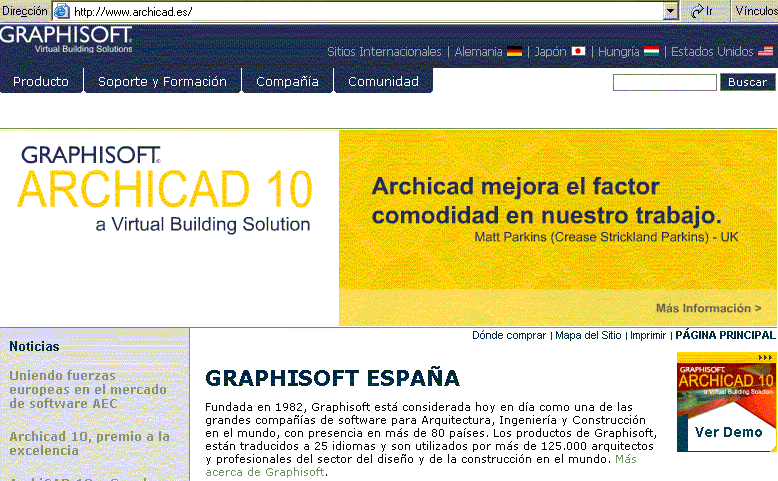Click the Graphisoft logo in header
This screenshot has height=481, width=778.
click(x=66, y=40)
